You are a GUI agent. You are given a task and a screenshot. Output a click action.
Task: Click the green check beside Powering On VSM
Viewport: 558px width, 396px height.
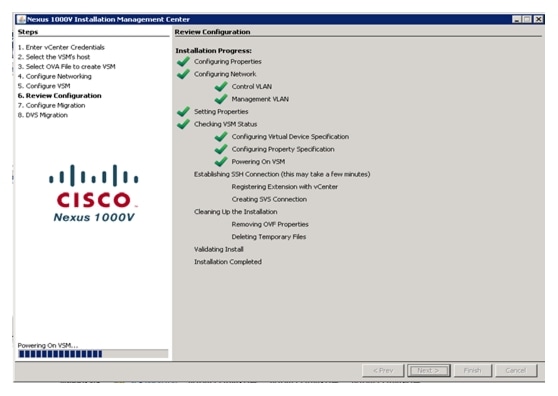221,162
